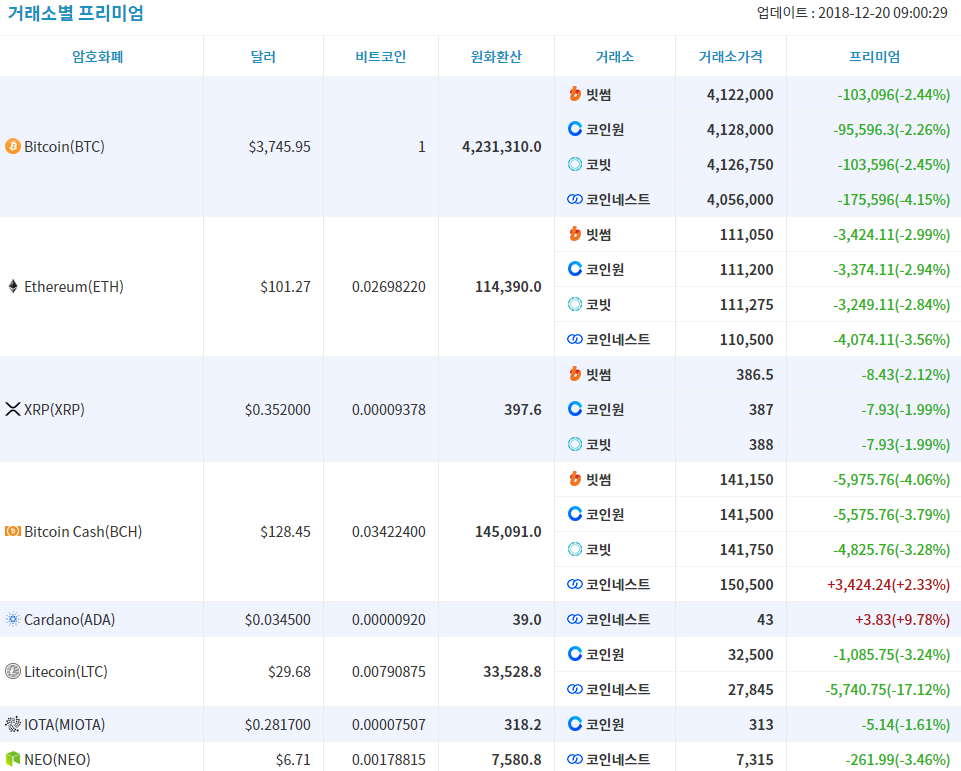Viewport: 961px width, 771px height.
Task: Click the Cardano(ADA) name label
Action: coord(69,619)
